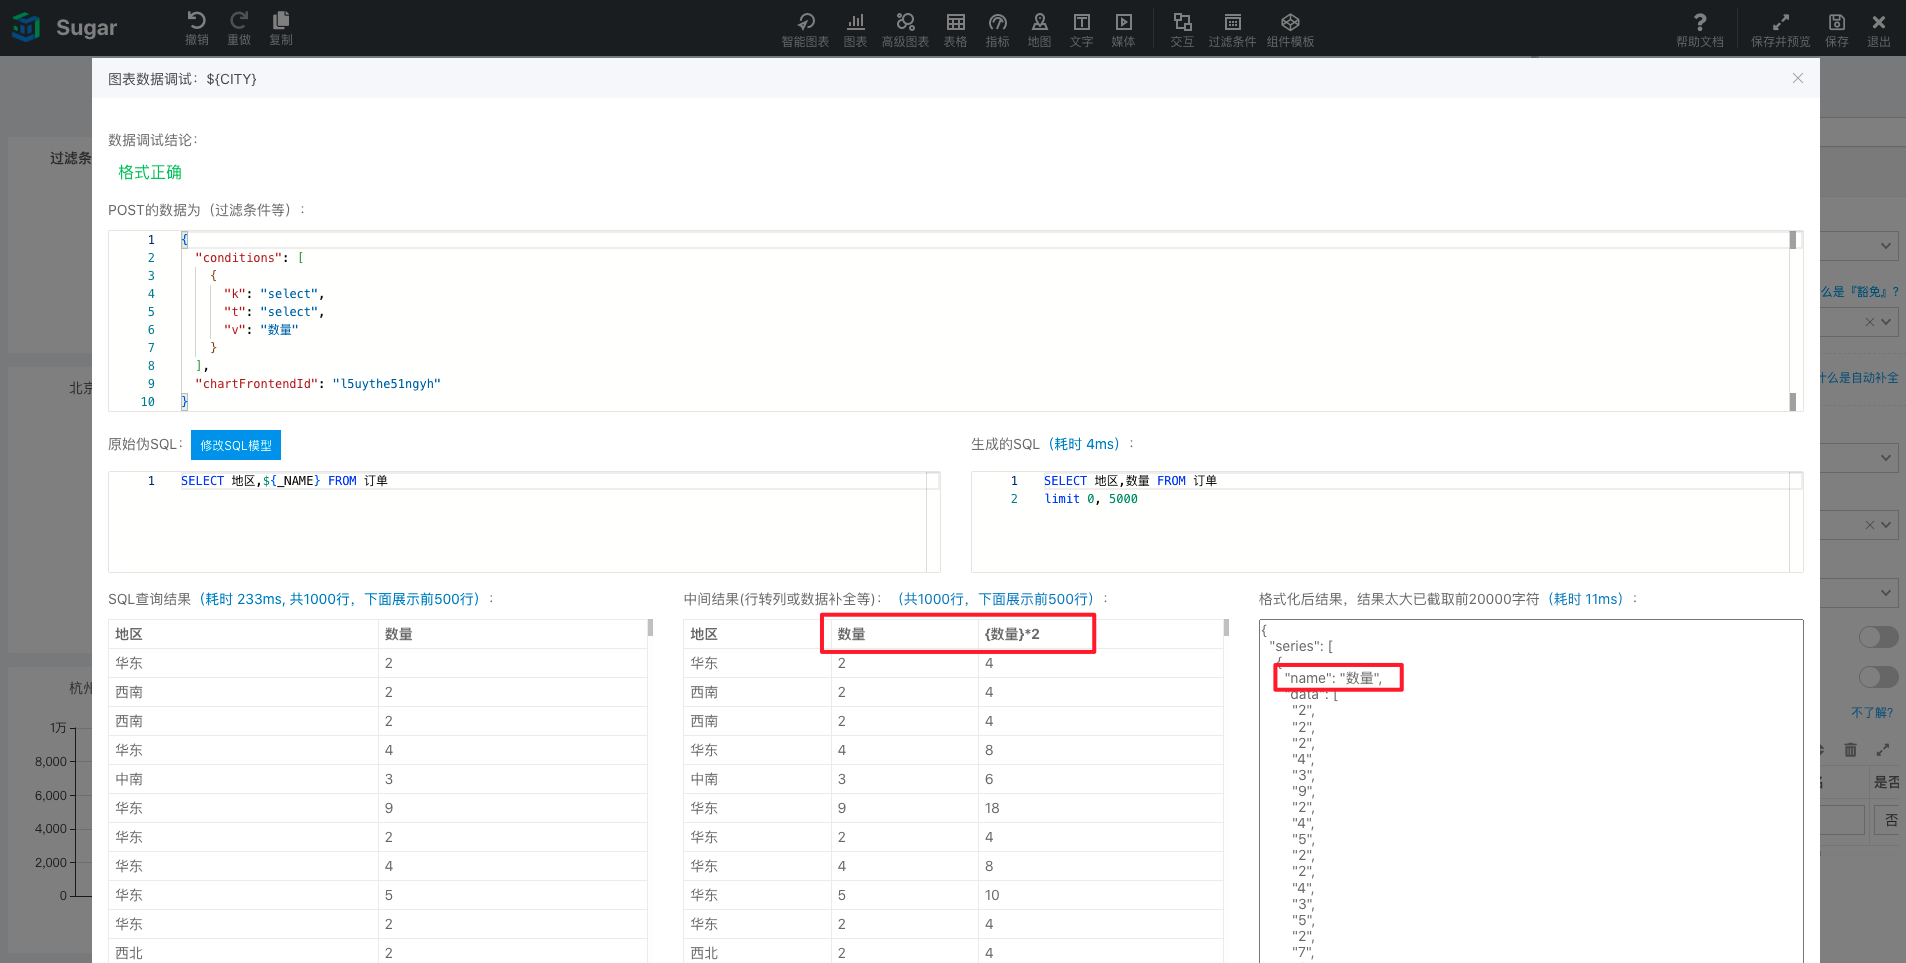This screenshot has width=1906, height=963.
Task: Click "name": "数量" in formatted result
Action: 1333,678
